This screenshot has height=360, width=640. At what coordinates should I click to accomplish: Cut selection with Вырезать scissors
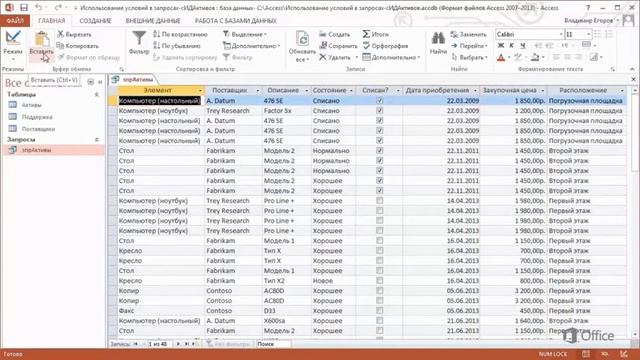(75, 34)
